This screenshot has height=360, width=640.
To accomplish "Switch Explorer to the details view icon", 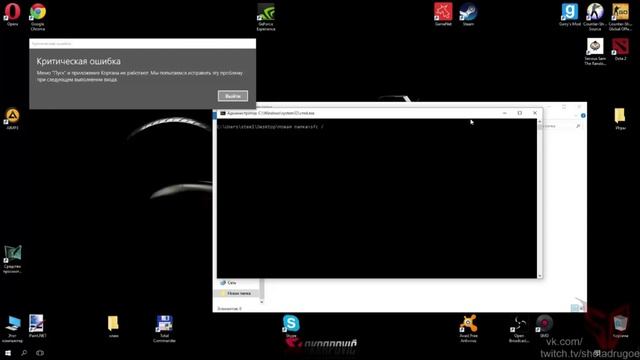I will 574,308.
